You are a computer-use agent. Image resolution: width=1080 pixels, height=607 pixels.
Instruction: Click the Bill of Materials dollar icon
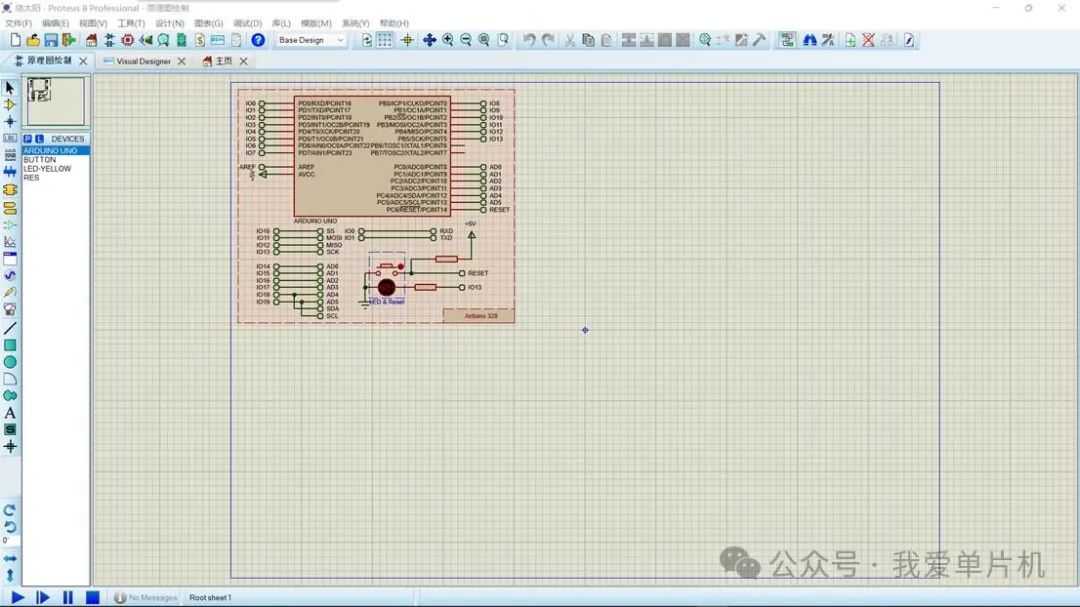pyautogui.click(x=200, y=40)
